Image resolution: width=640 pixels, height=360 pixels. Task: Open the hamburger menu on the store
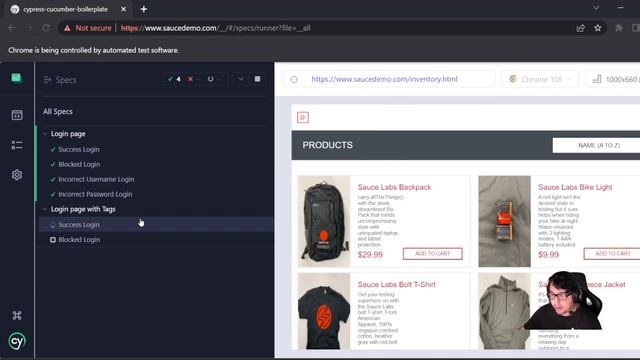pos(303,118)
